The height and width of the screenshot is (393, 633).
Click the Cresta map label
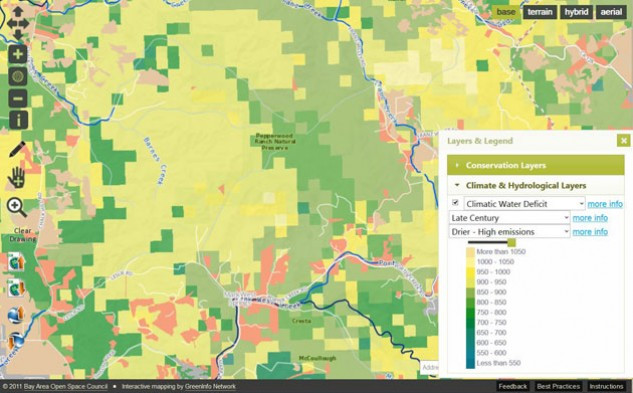302,321
